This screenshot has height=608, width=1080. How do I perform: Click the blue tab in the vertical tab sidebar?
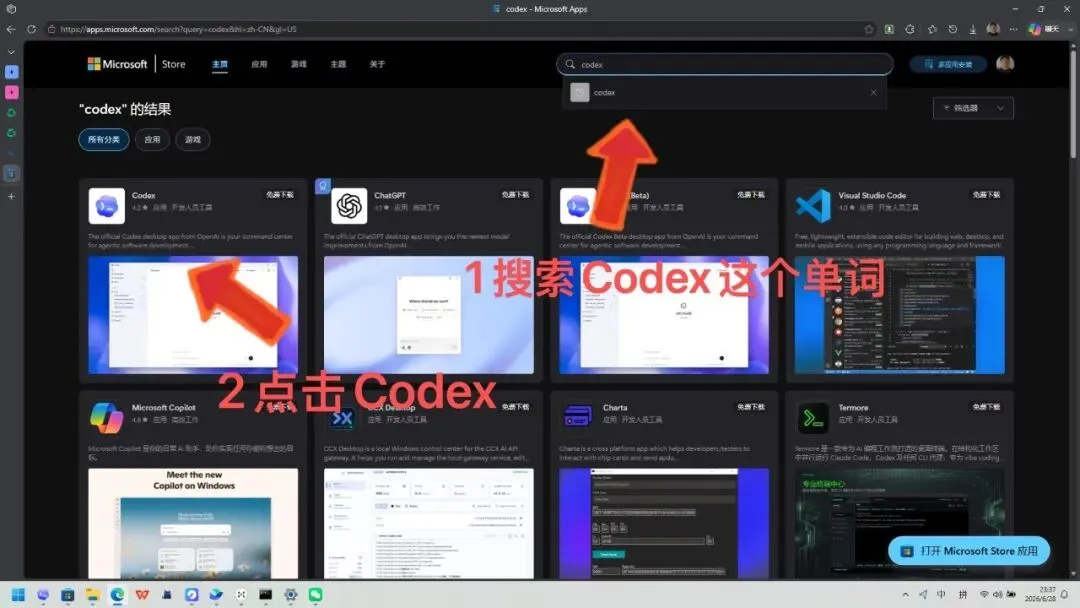[x=12, y=72]
